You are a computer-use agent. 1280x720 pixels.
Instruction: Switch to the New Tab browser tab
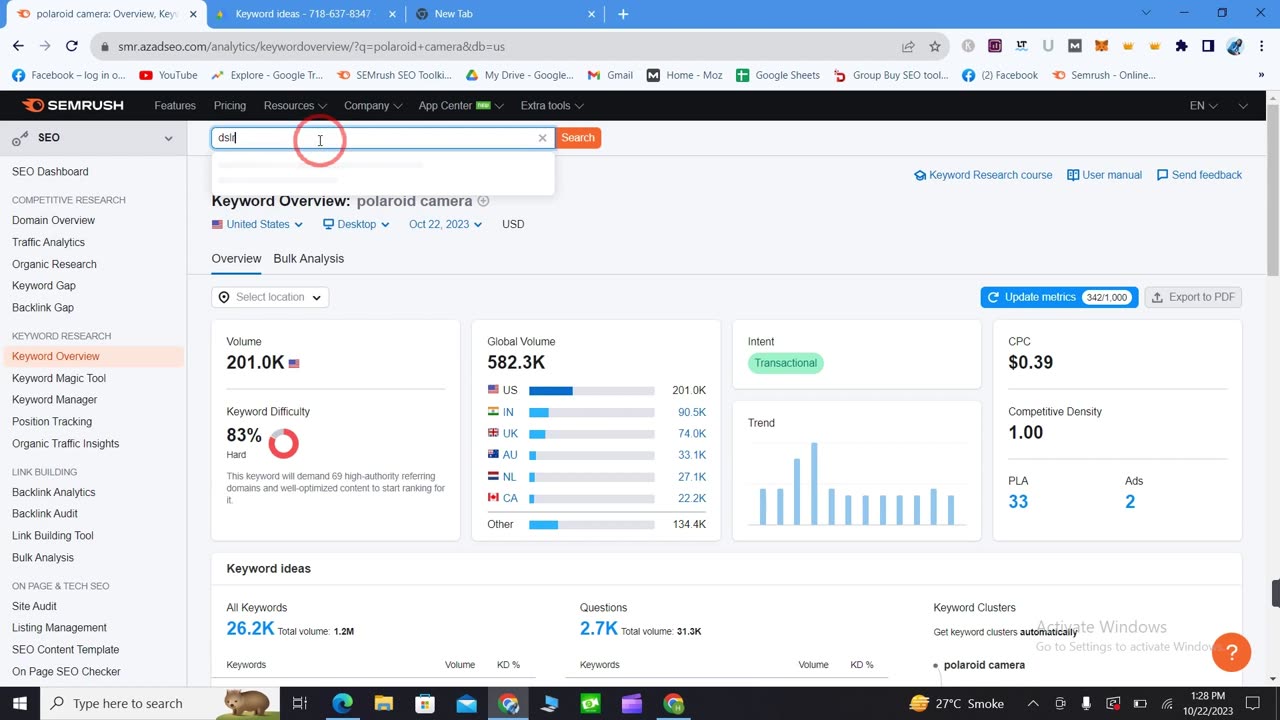click(505, 14)
